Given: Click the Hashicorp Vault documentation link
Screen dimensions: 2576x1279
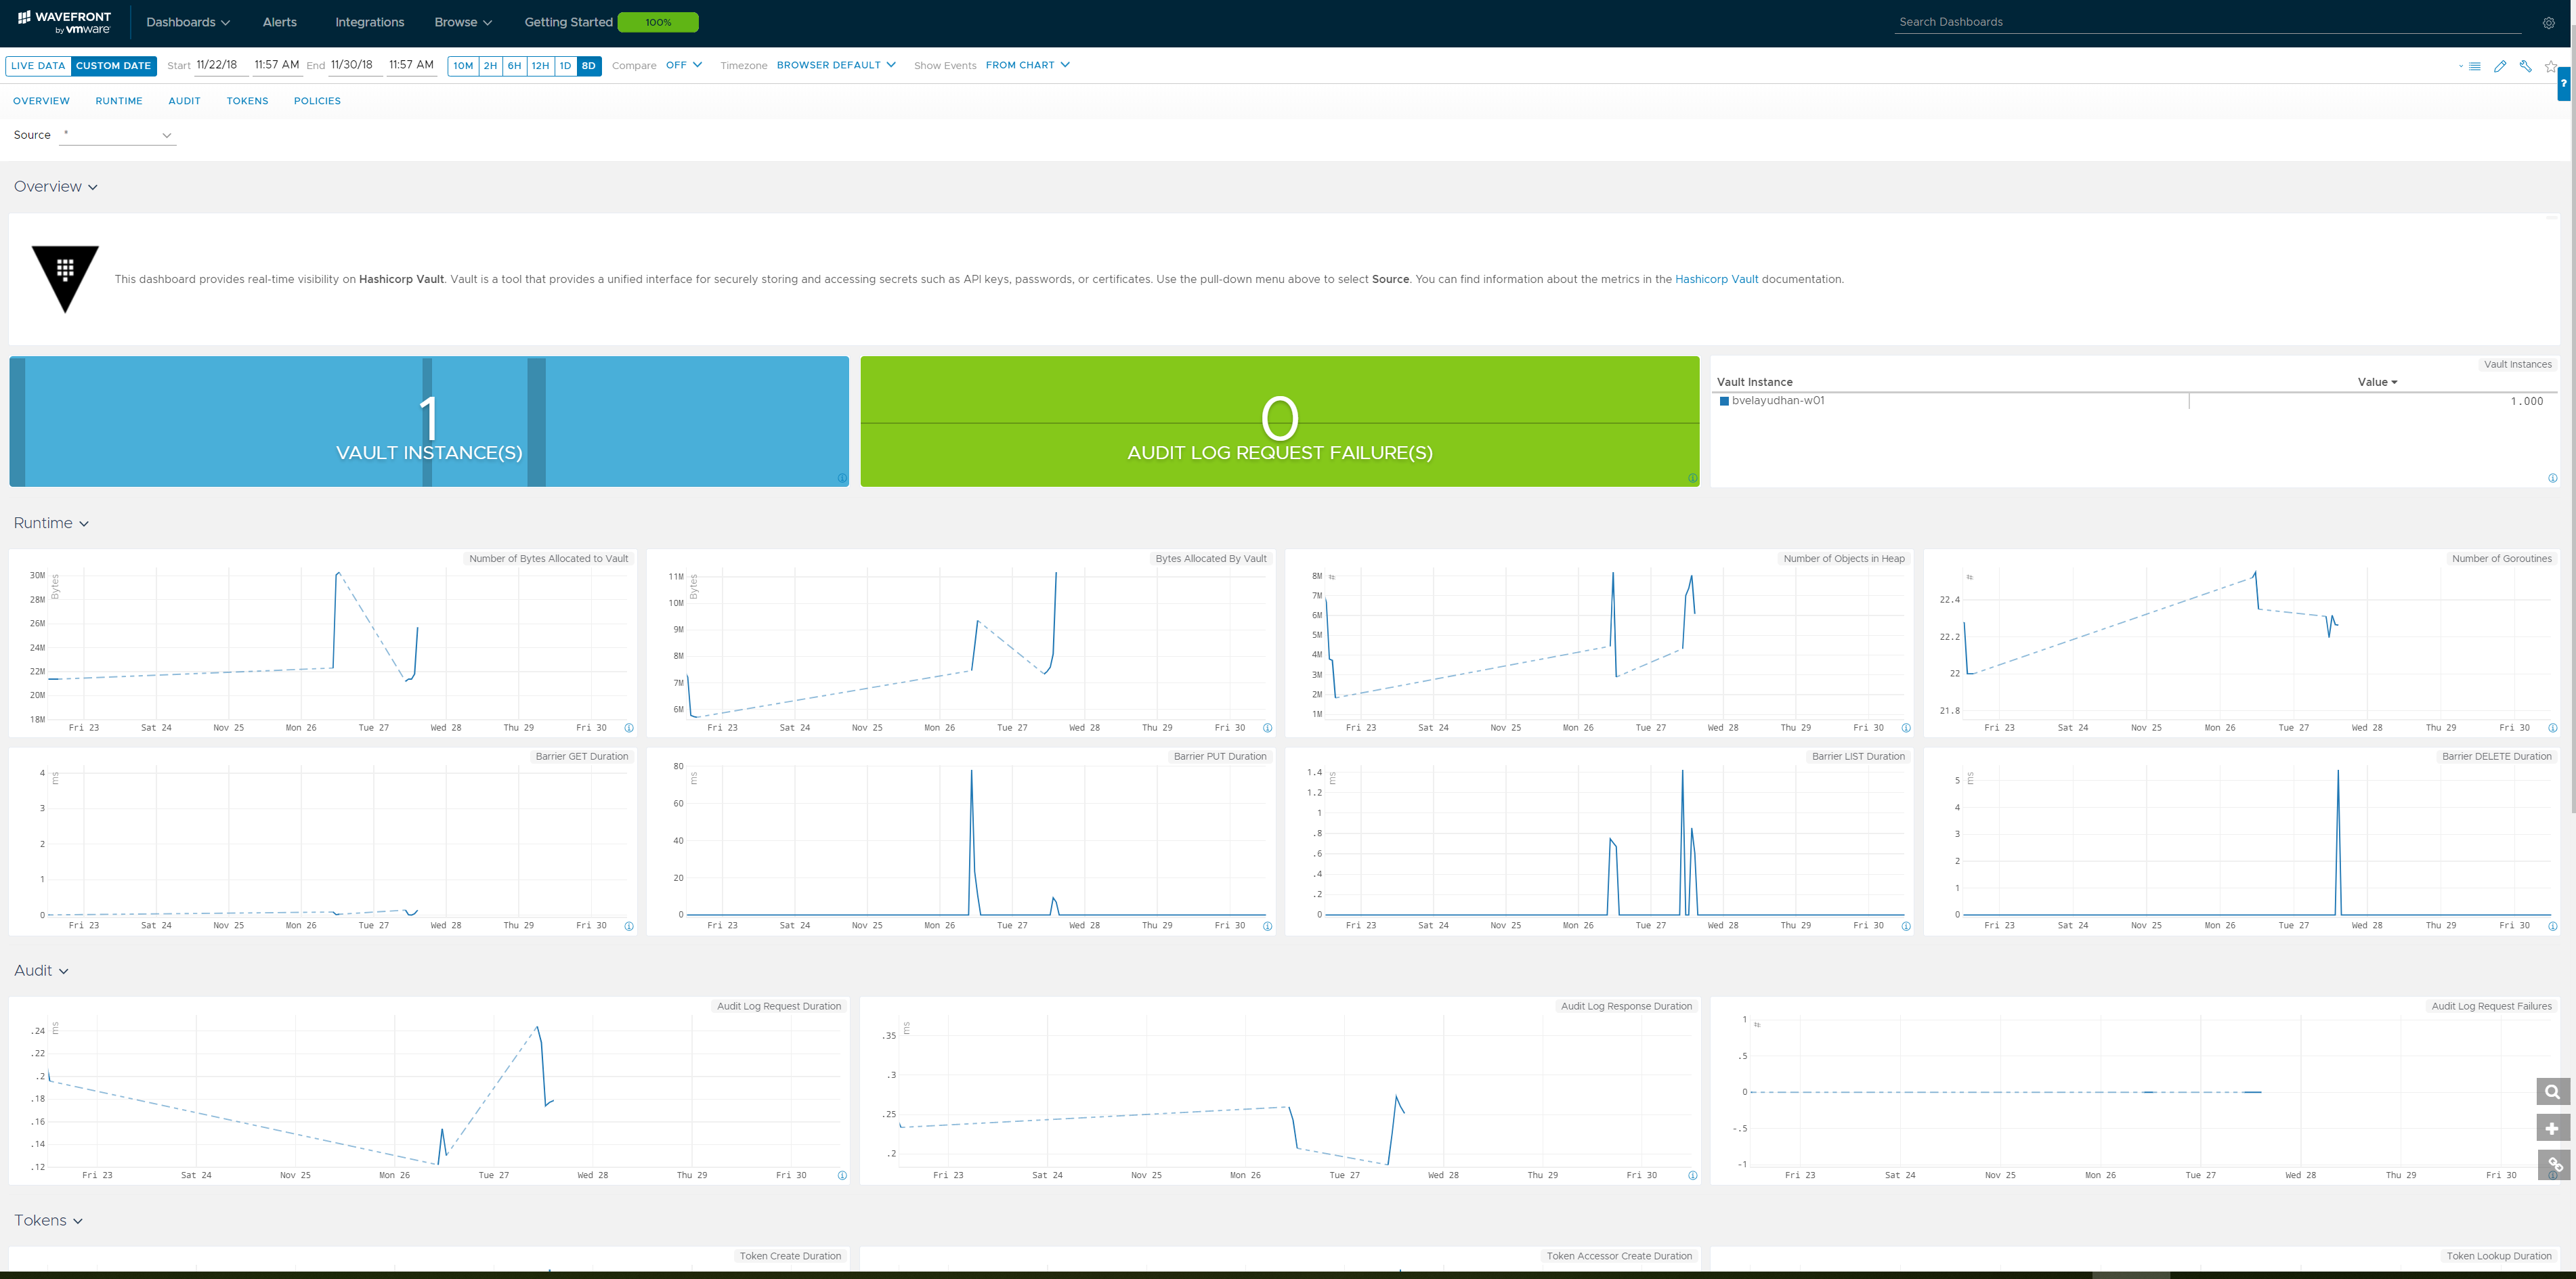Looking at the screenshot, I should (1717, 278).
